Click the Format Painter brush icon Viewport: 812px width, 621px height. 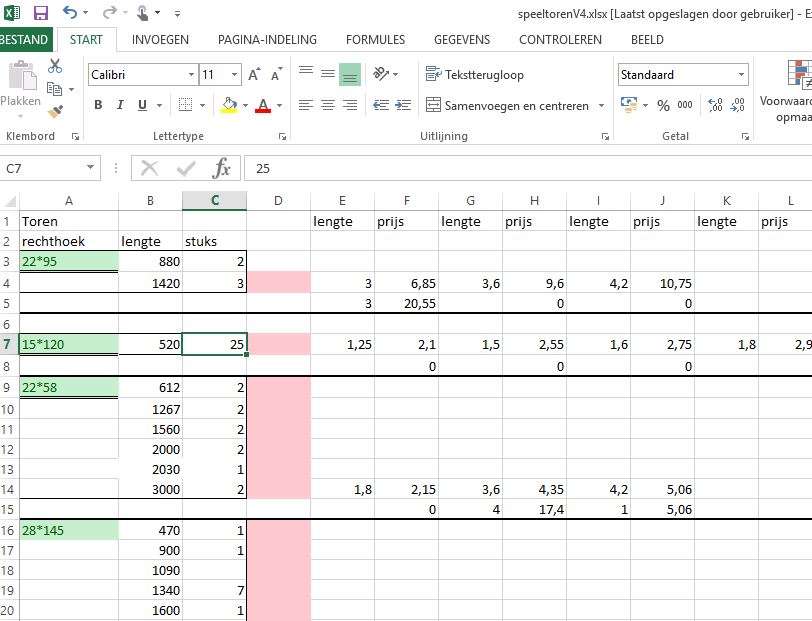click(x=55, y=112)
